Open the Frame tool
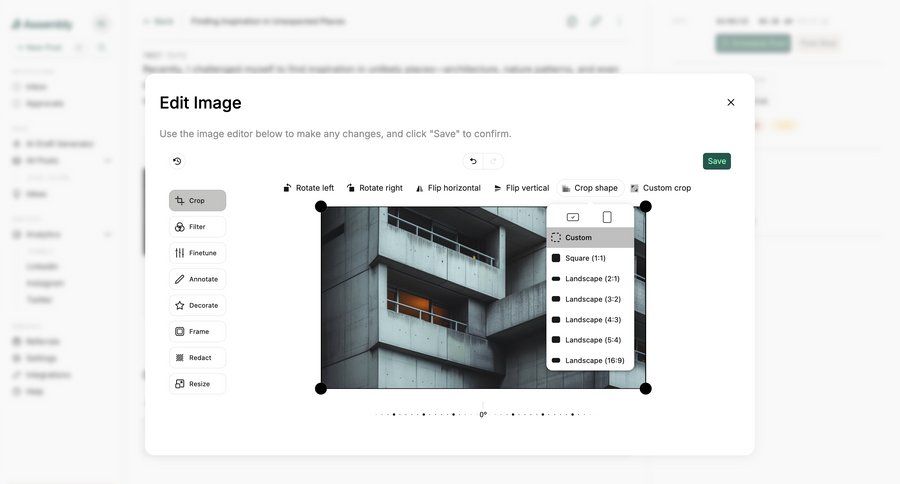This screenshot has width=900, height=484. (x=197, y=331)
